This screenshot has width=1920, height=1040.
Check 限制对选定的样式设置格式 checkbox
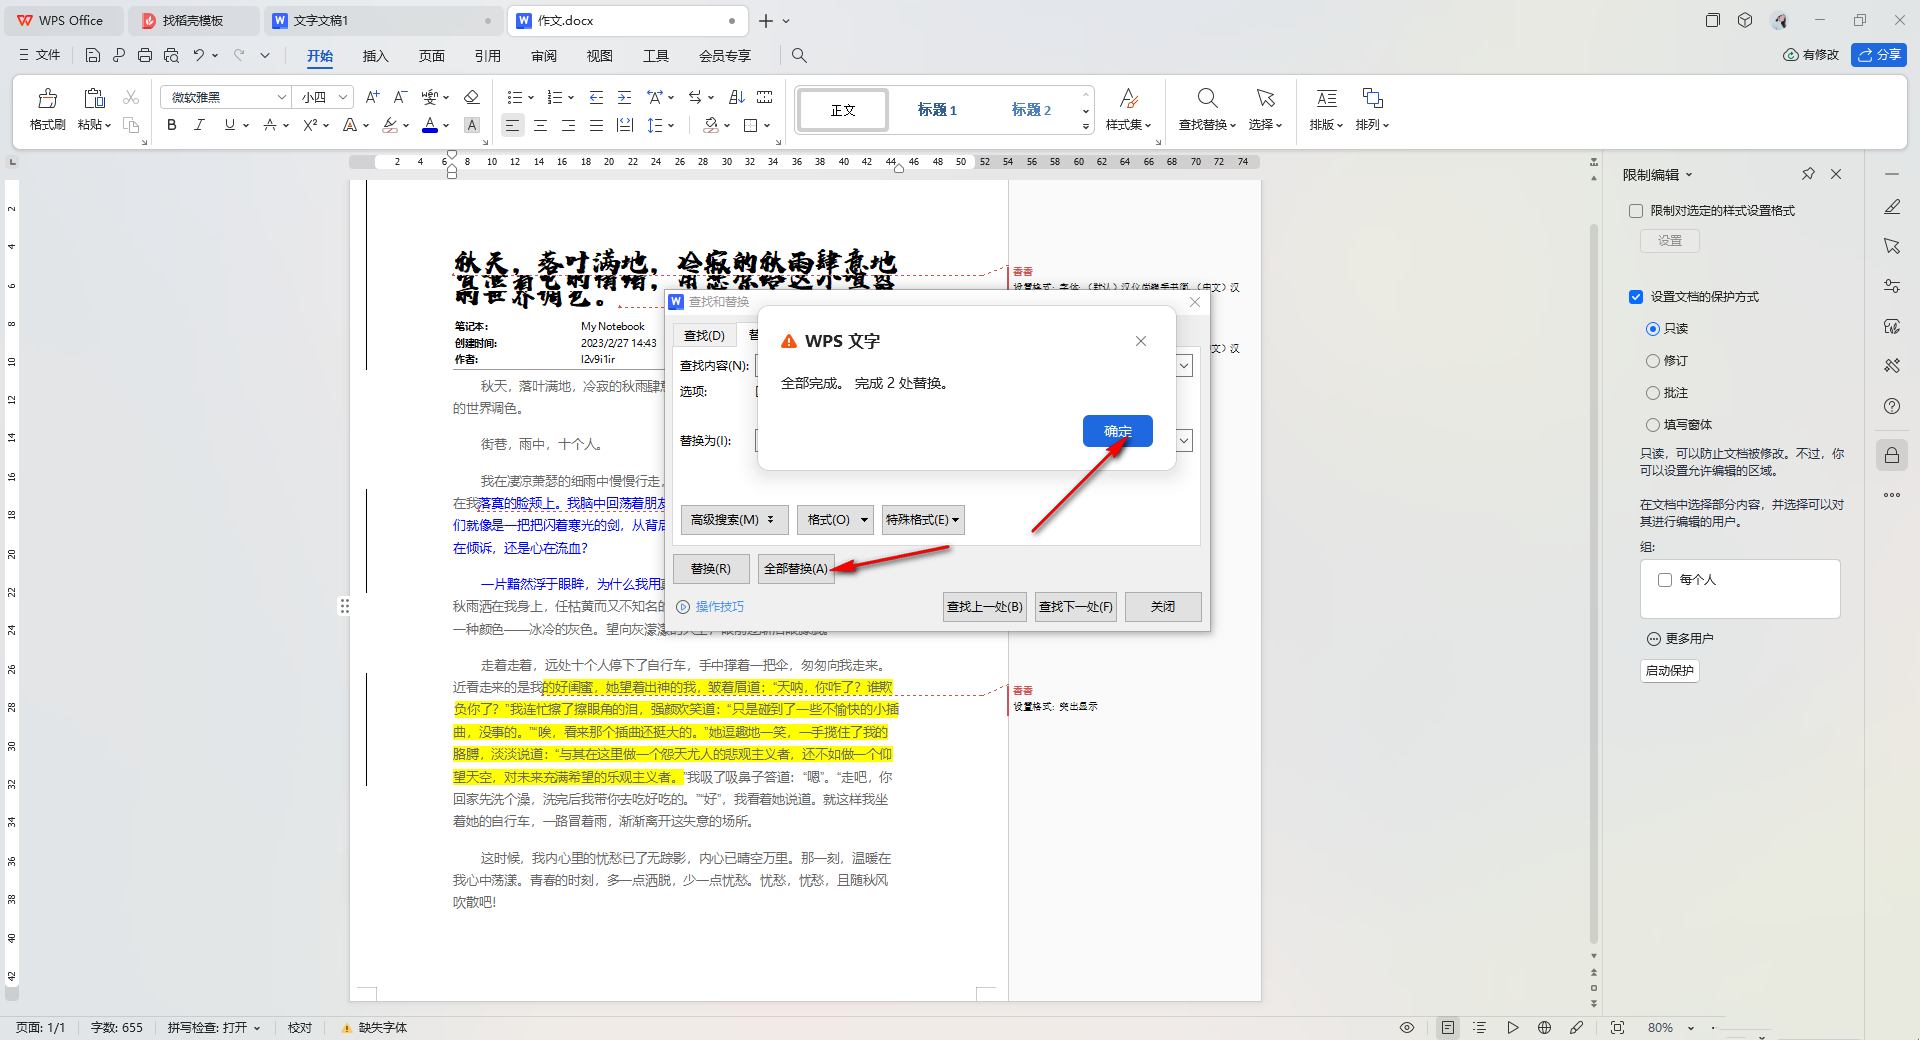point(1636,211)
